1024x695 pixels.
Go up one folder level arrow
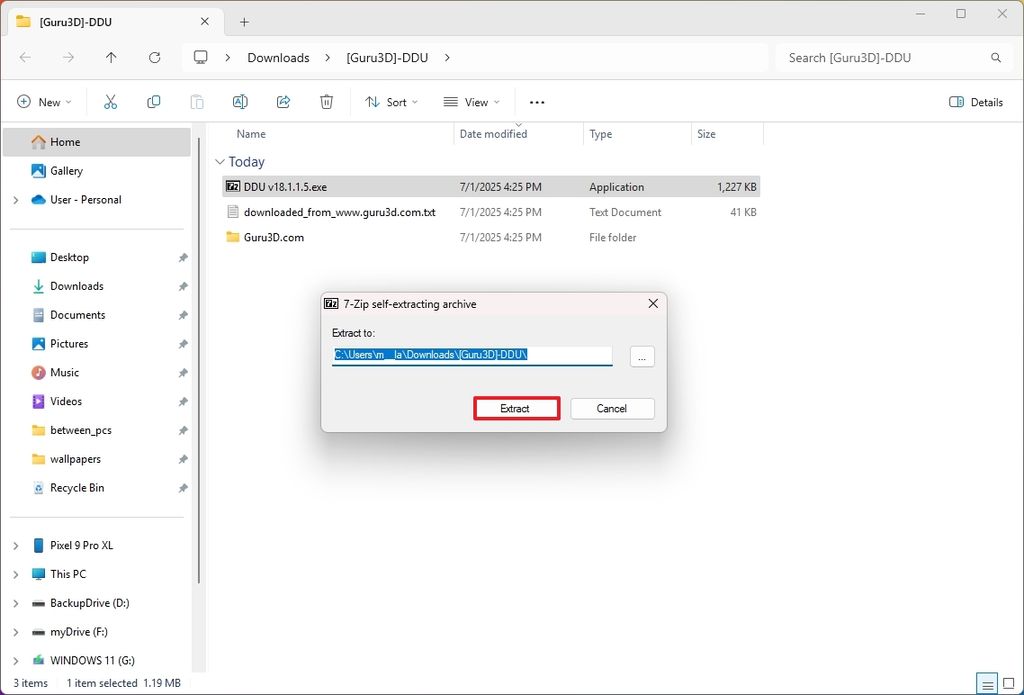click(112, 57)
